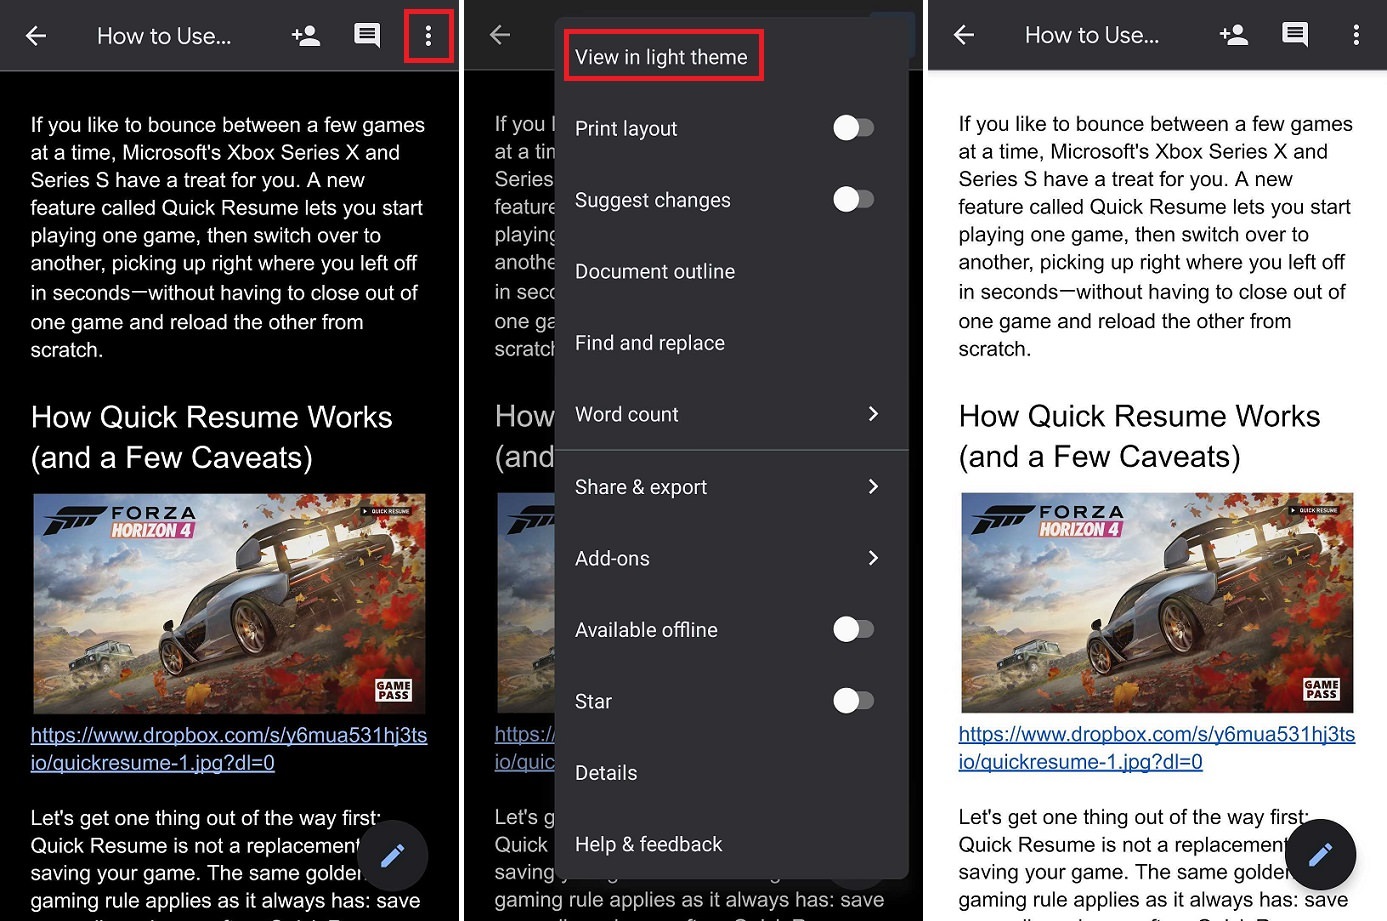Open Details from the overflow menu
Screen dimensions: 1387x921
[x=731, y=773]
